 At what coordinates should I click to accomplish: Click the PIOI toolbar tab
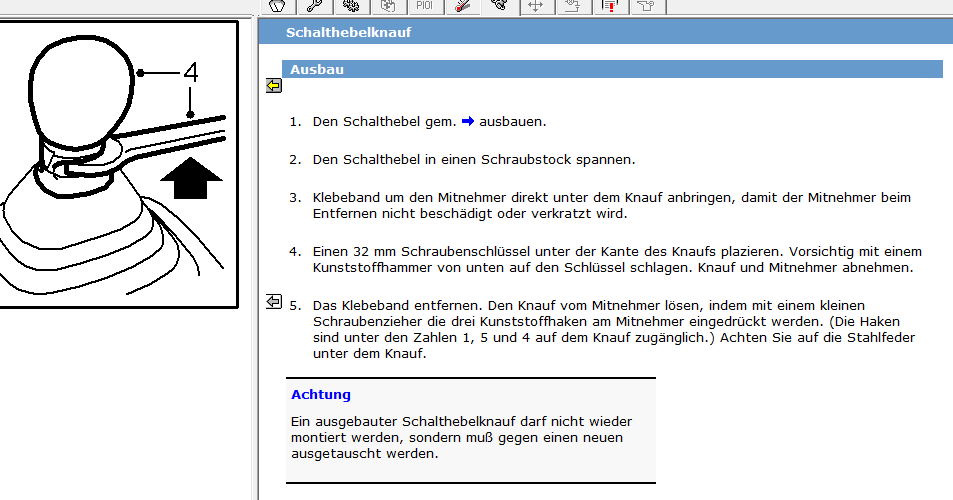tap(424, 6)
